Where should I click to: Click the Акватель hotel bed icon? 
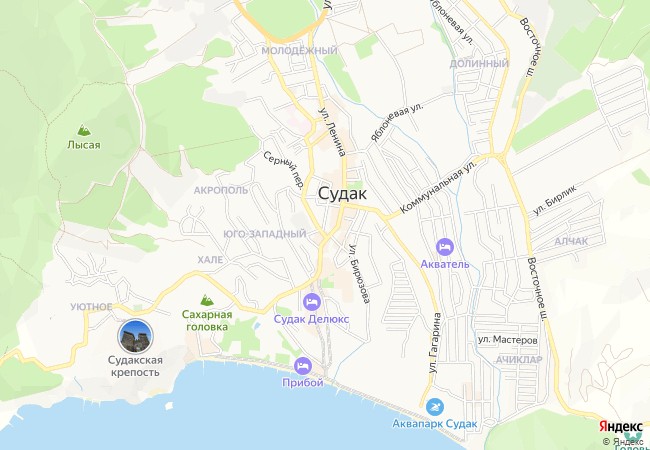click(x=445, y=247)
